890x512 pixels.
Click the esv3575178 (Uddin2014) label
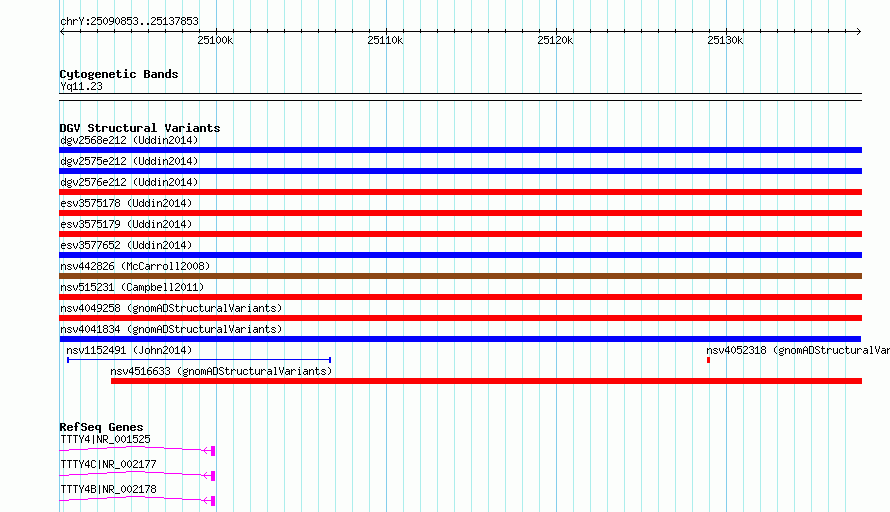pos(126,203)
